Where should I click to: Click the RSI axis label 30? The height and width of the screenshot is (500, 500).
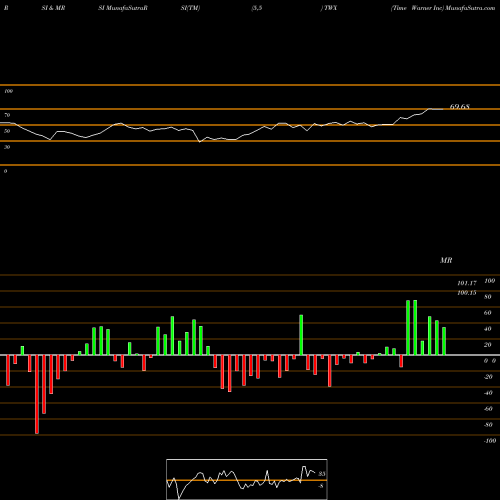tap(7, 147)
